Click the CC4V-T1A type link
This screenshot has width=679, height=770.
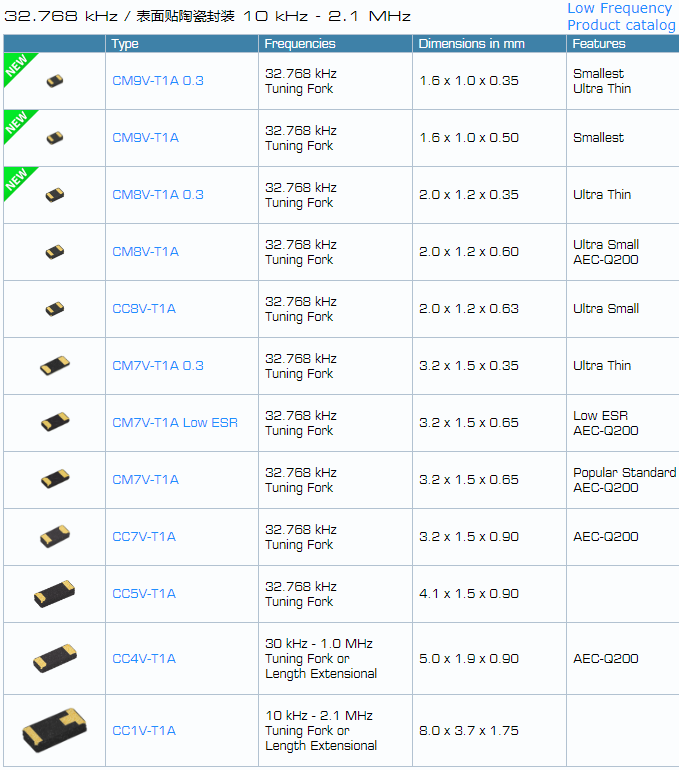(143, 659)
